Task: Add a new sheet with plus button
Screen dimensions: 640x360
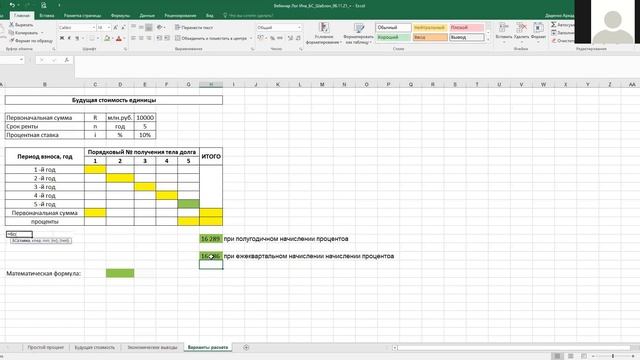Action: click(246, 347)
